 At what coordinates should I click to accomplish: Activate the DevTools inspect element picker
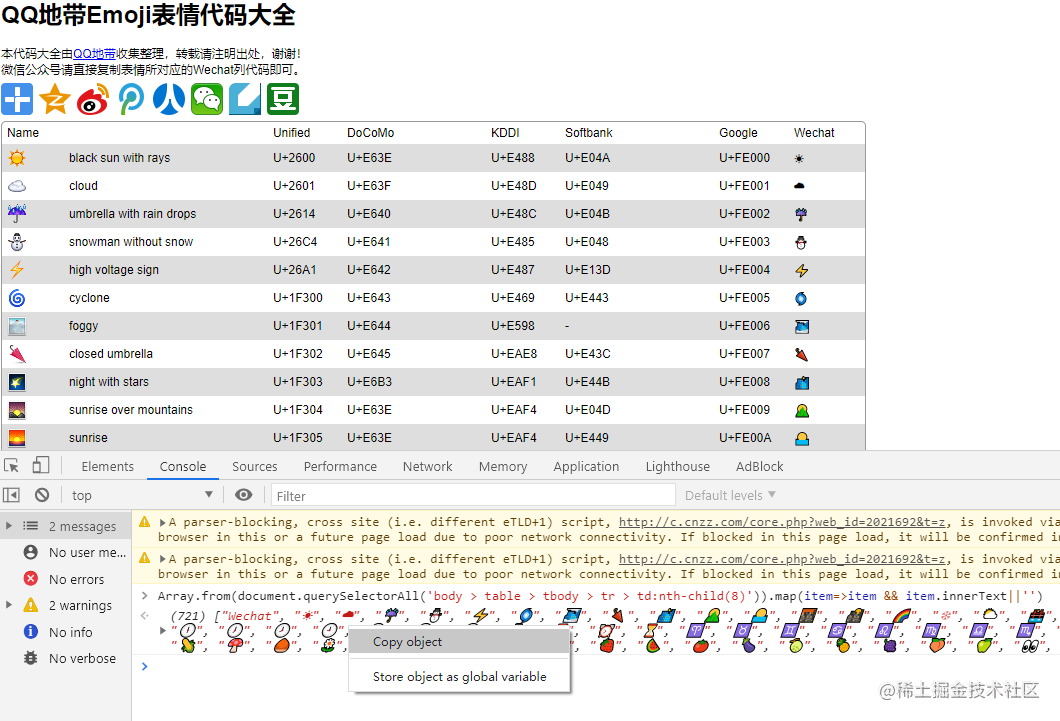point(11,466)
